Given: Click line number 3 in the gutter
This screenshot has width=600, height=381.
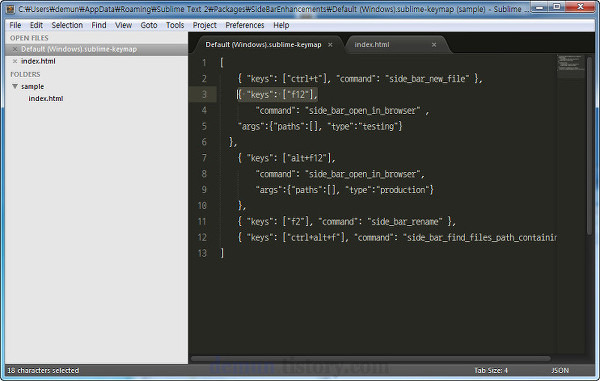Looking at the screenshot, I should (204, 94).
